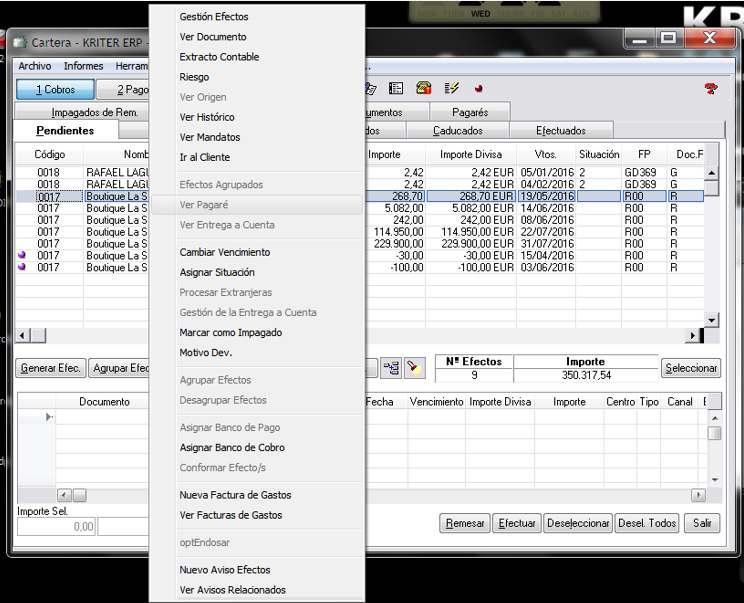The width and height of the screenshot is (744, 603).
Task: Click upper grid horizontal scroll right arrow
Action: pos(692,335)
